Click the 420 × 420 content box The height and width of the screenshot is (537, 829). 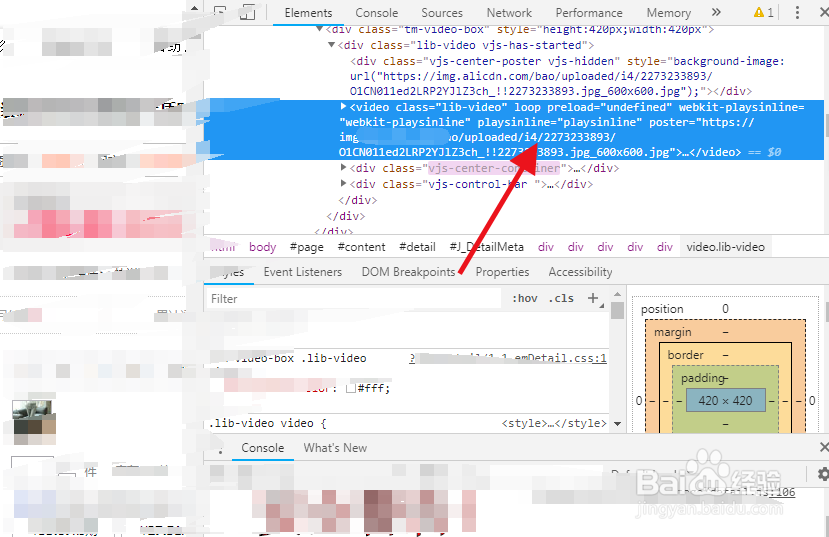coord(725,401)
